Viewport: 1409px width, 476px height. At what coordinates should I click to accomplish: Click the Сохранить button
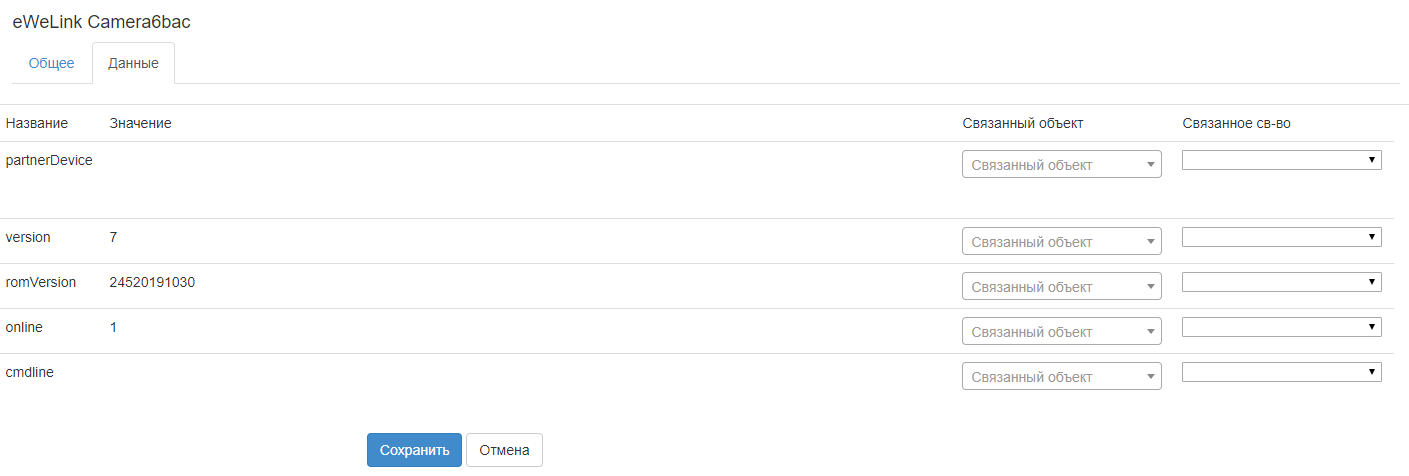tap(414, 450)
